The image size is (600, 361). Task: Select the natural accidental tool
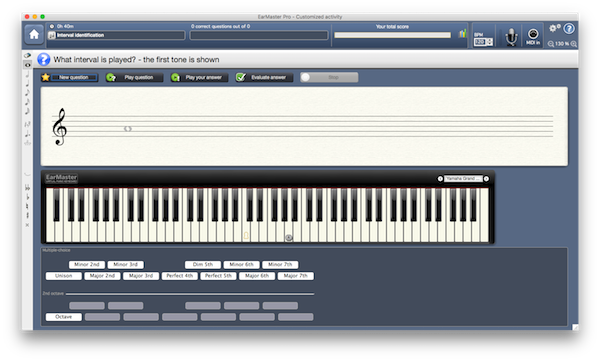(28, 206)
